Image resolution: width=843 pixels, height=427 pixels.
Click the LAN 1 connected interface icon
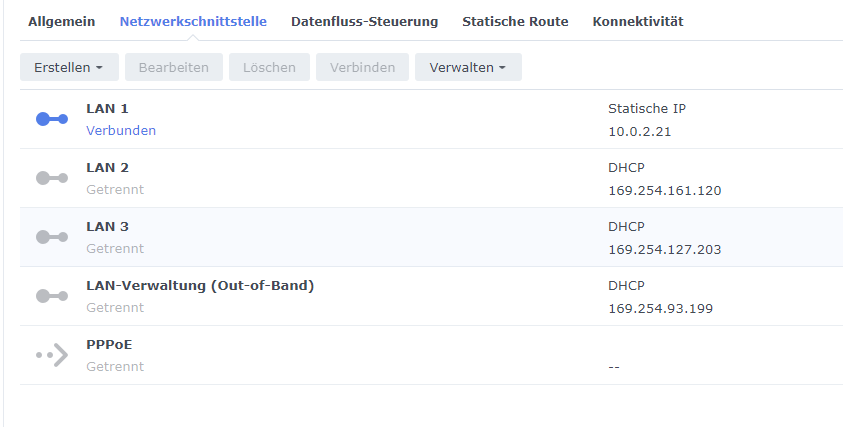coord(52,119)
